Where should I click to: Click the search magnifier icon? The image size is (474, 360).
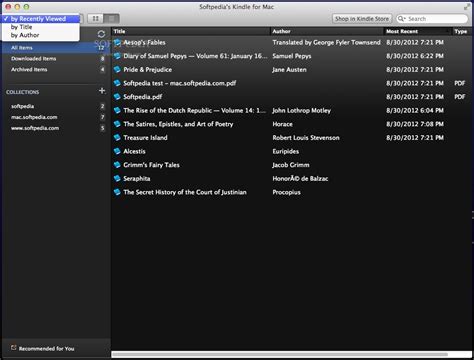401,19
